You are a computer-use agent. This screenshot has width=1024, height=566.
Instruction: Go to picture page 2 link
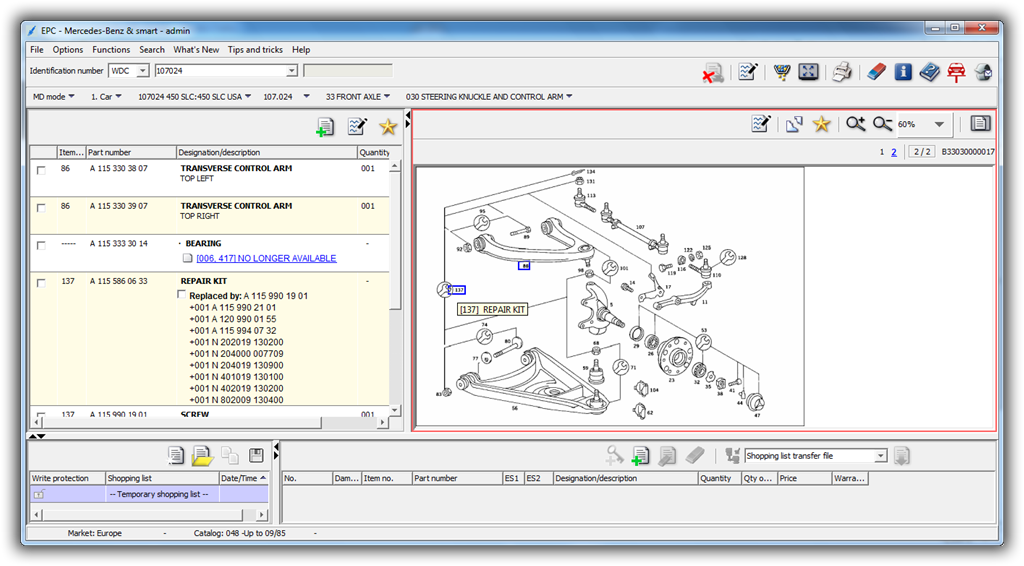coord(894,152)
